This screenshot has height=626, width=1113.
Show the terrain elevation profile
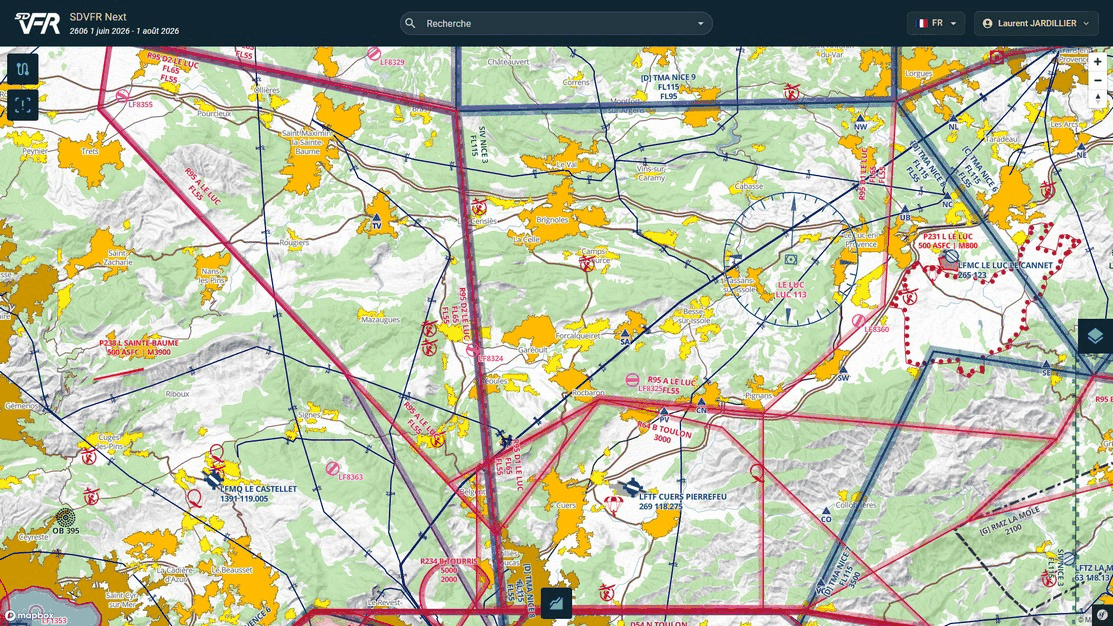click(x=556, y=603)
